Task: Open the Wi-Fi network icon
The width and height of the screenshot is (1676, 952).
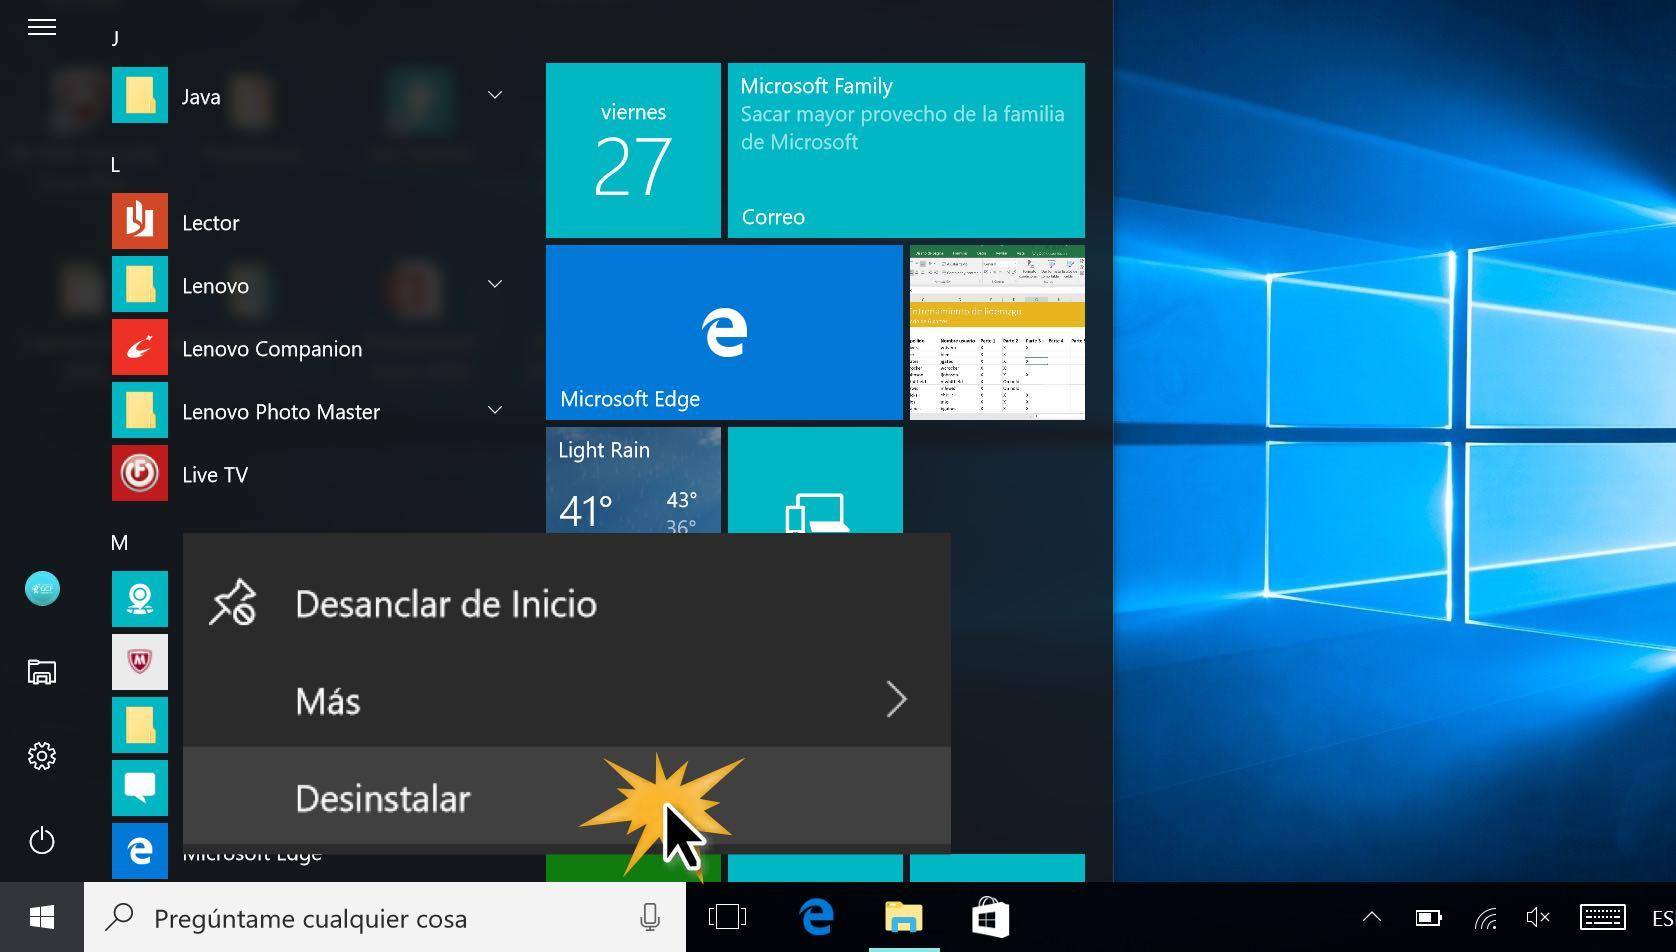Action: 1486,917
